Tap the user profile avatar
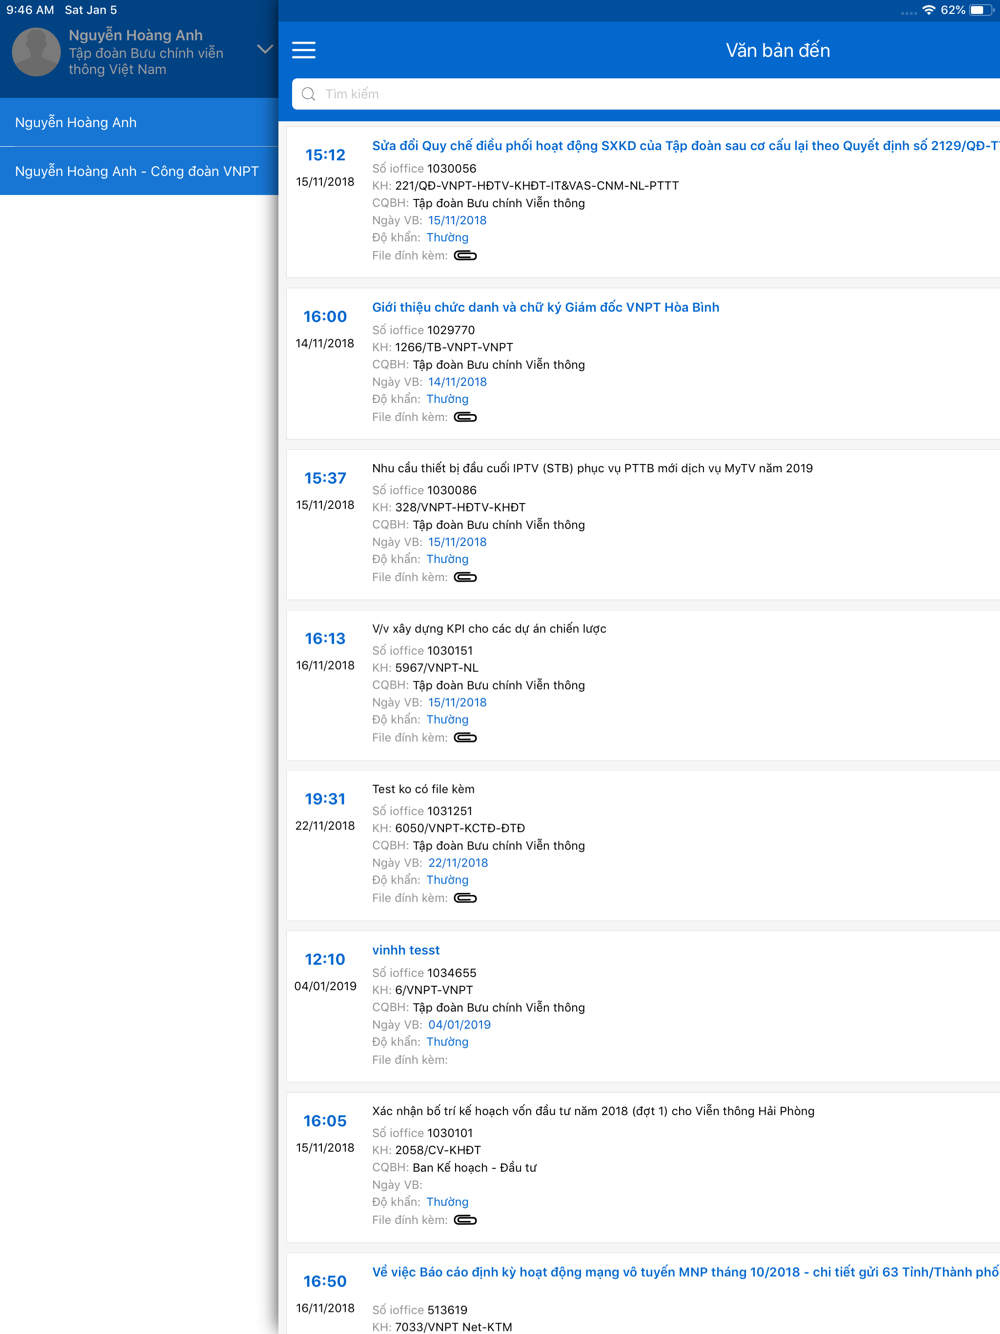Image resolution: width=1000 pixels, height=1334 pixels. (36, 51)
